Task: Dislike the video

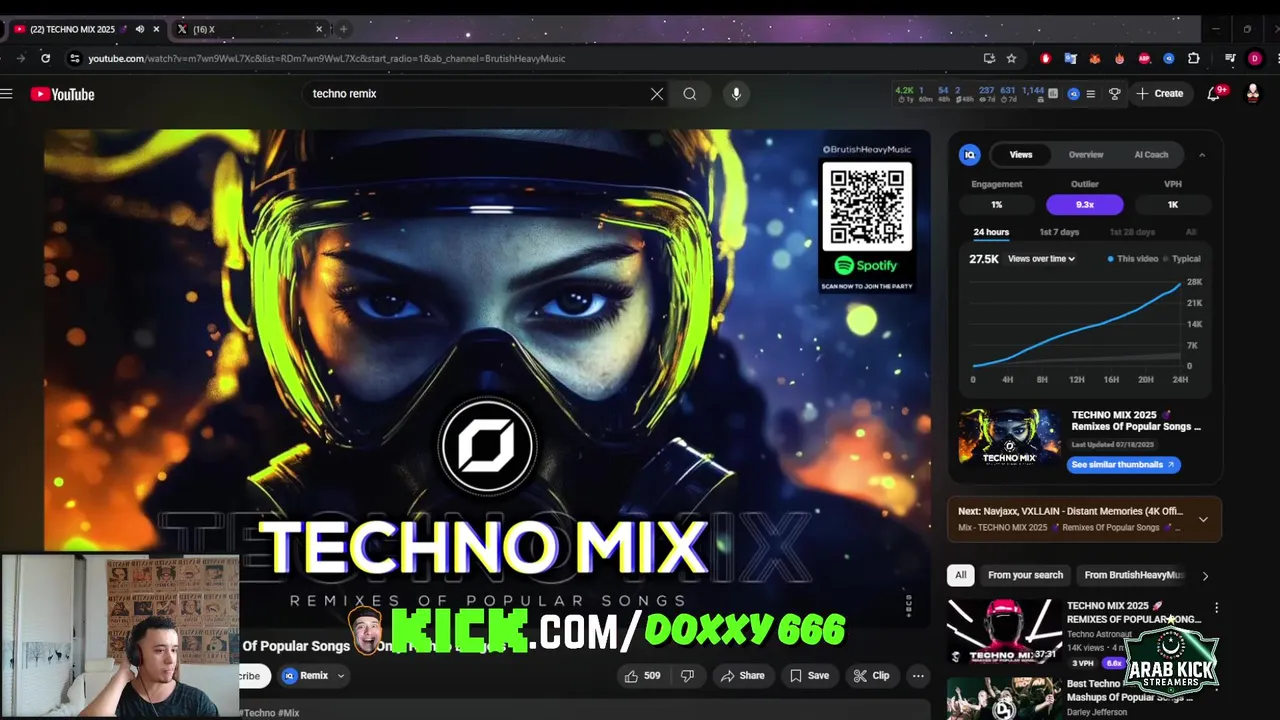Action: pos(688,676)
